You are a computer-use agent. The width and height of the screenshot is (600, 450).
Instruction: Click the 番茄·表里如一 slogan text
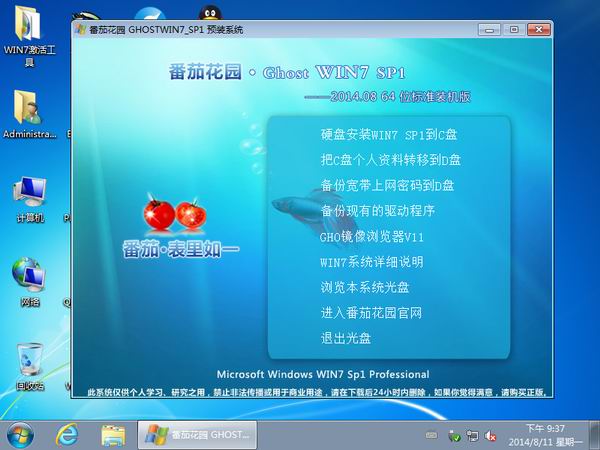181,249
